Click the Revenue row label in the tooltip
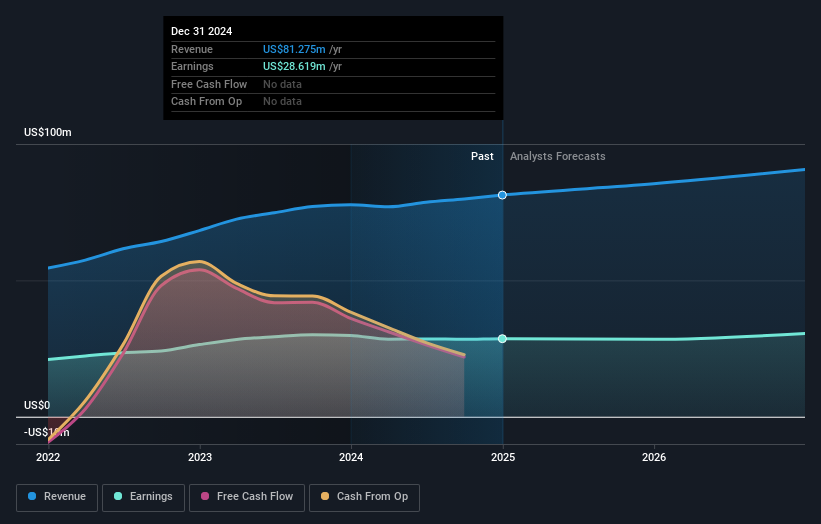The width and height of the screenshot is (821, 524). (x=192, y=49)
